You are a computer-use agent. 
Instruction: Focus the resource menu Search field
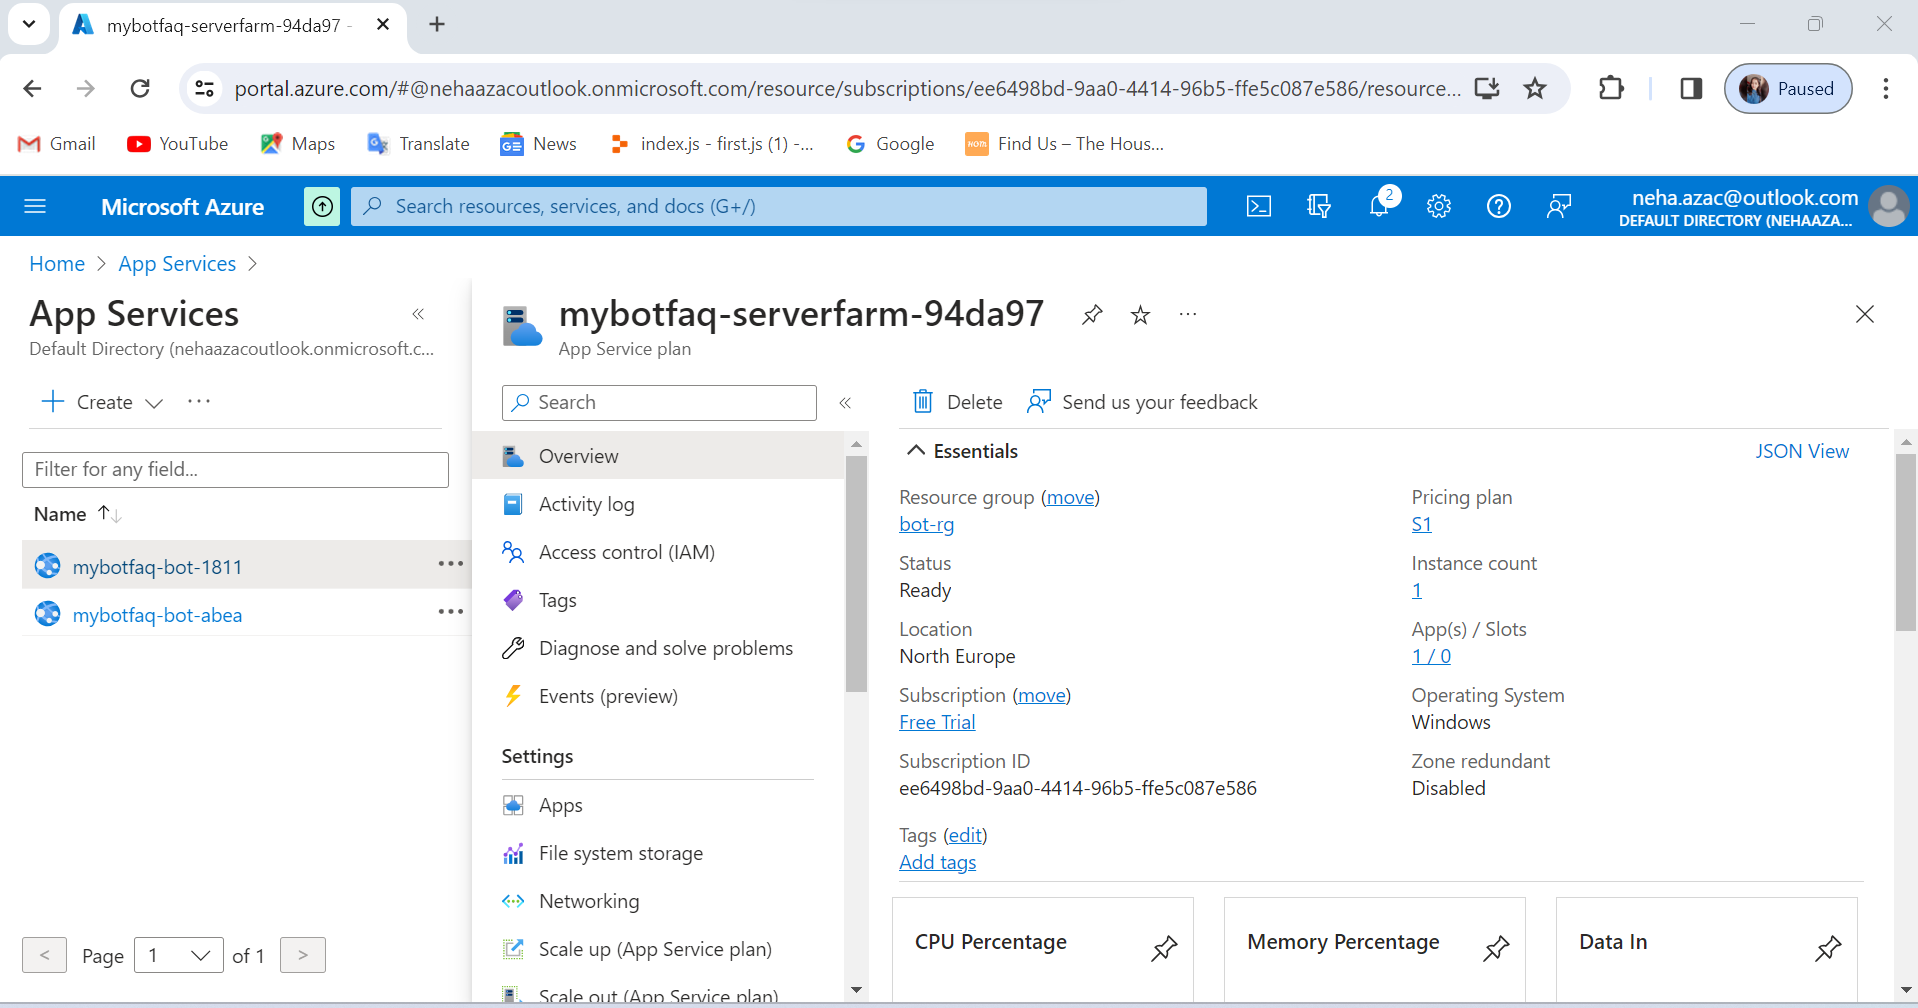coord(659,402)
